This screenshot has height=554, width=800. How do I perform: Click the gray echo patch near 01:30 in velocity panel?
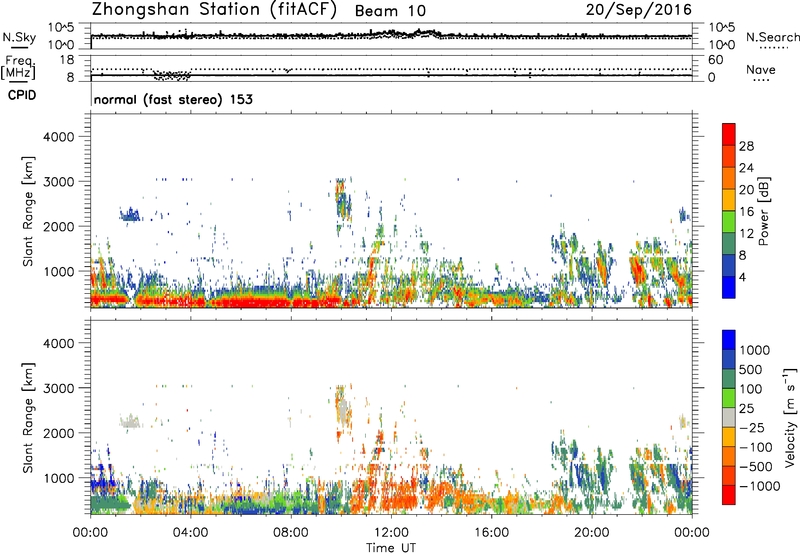pyautogui.click(x=130, y=421)
